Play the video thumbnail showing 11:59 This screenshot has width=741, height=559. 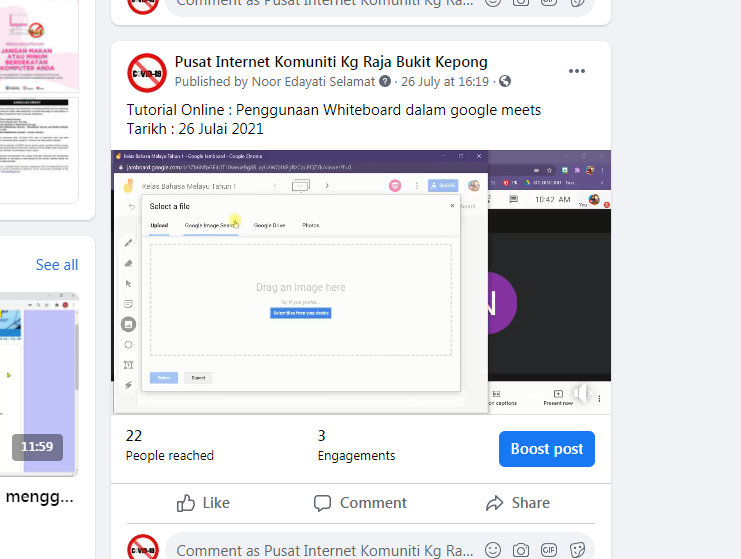coord(38,385)
